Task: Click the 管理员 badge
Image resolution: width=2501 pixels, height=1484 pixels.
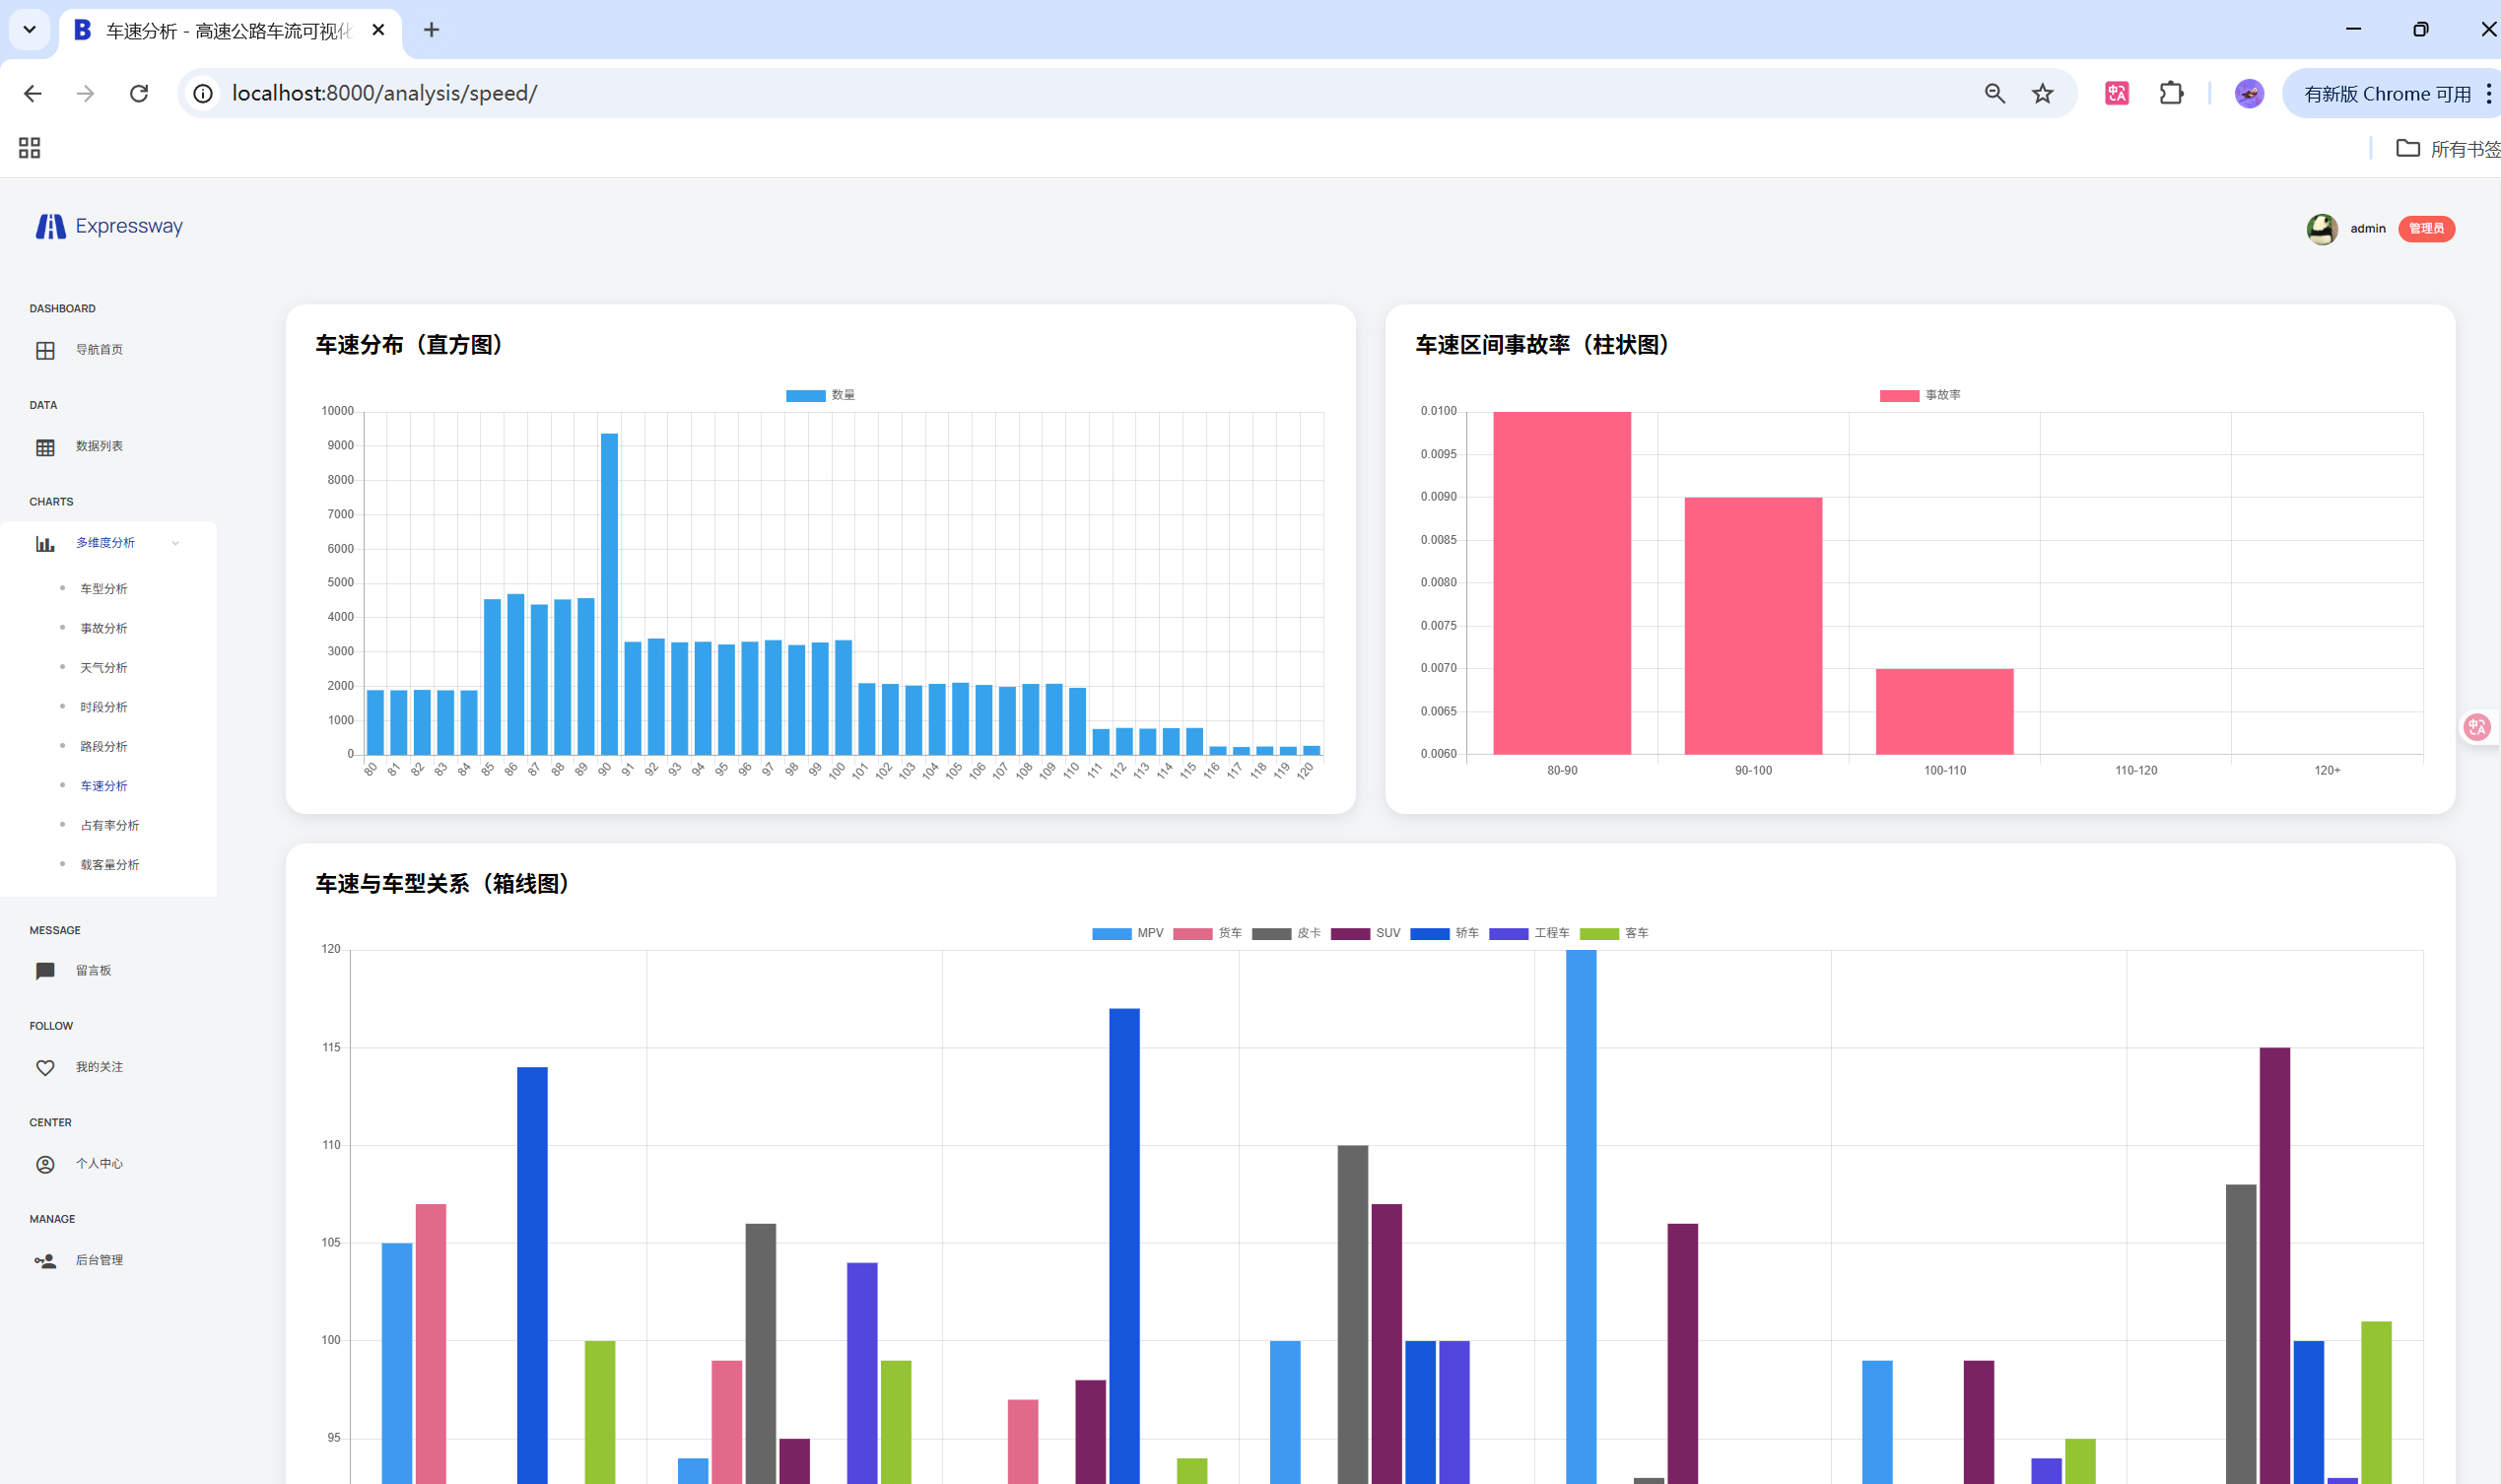Action: tap(2425, 229)
